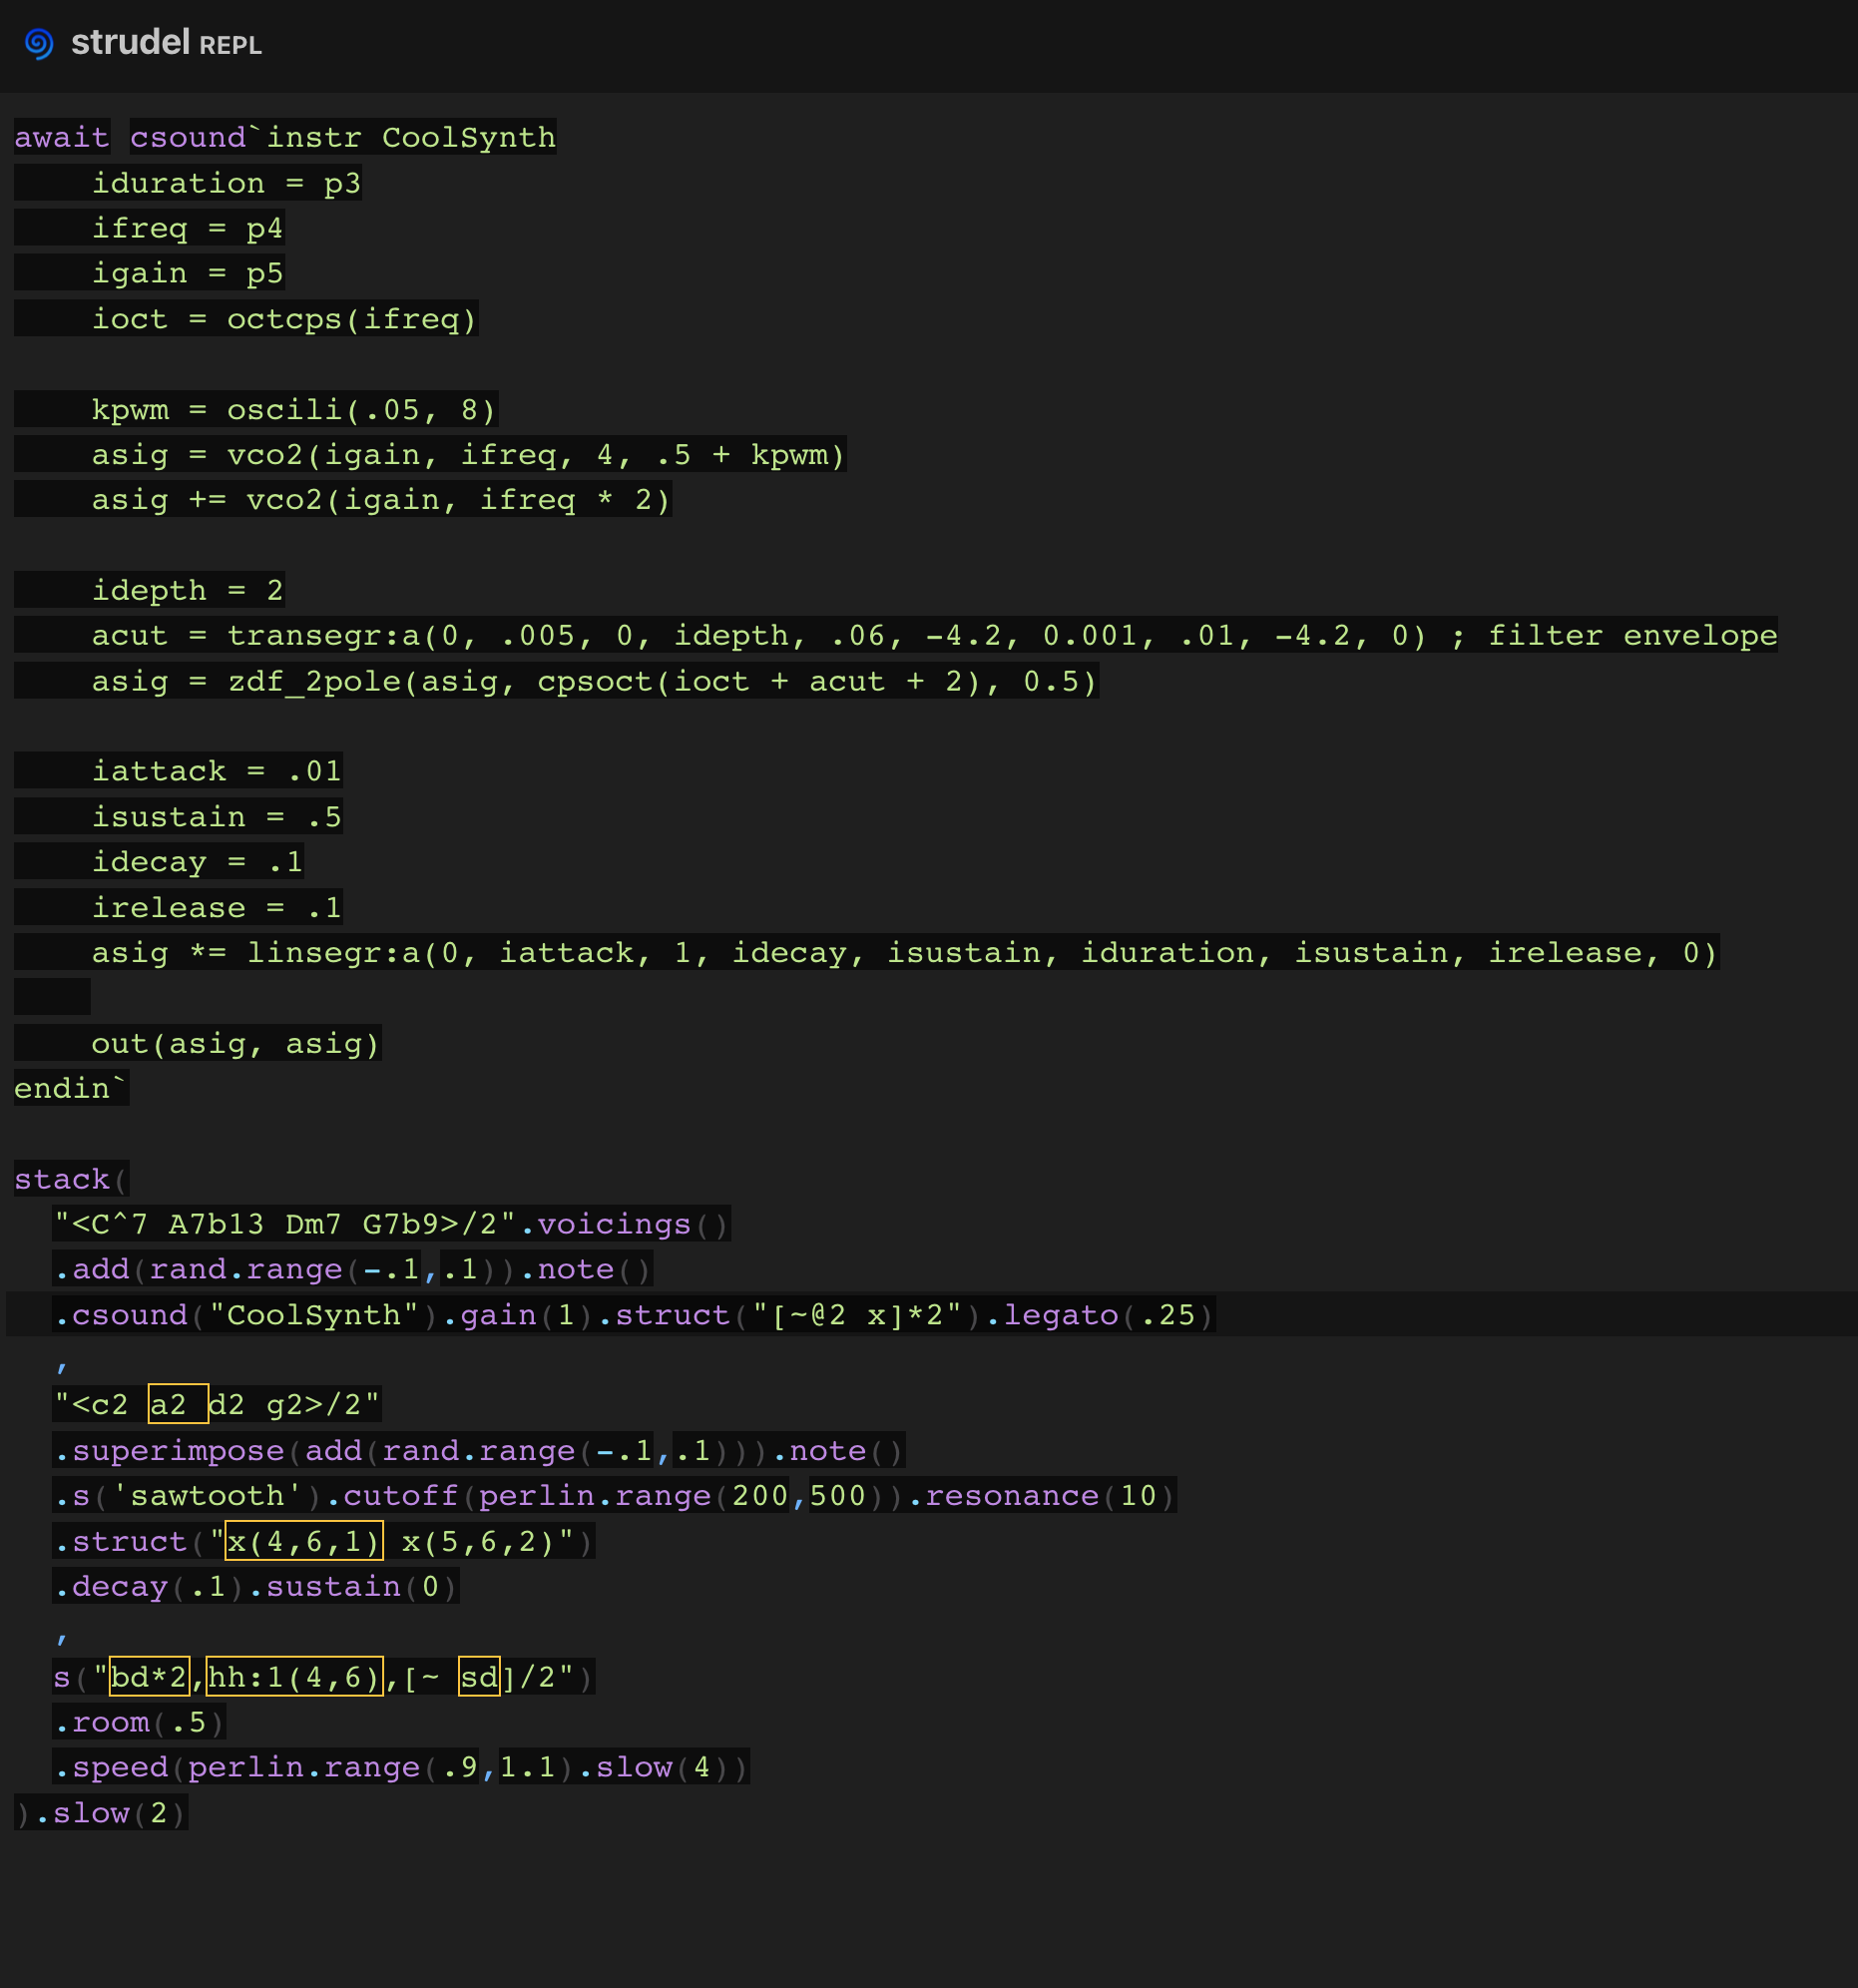This screenshot has width=1858, height=1988.
Task: Click the '.room(.5)' line
Action: point(139,1722)
